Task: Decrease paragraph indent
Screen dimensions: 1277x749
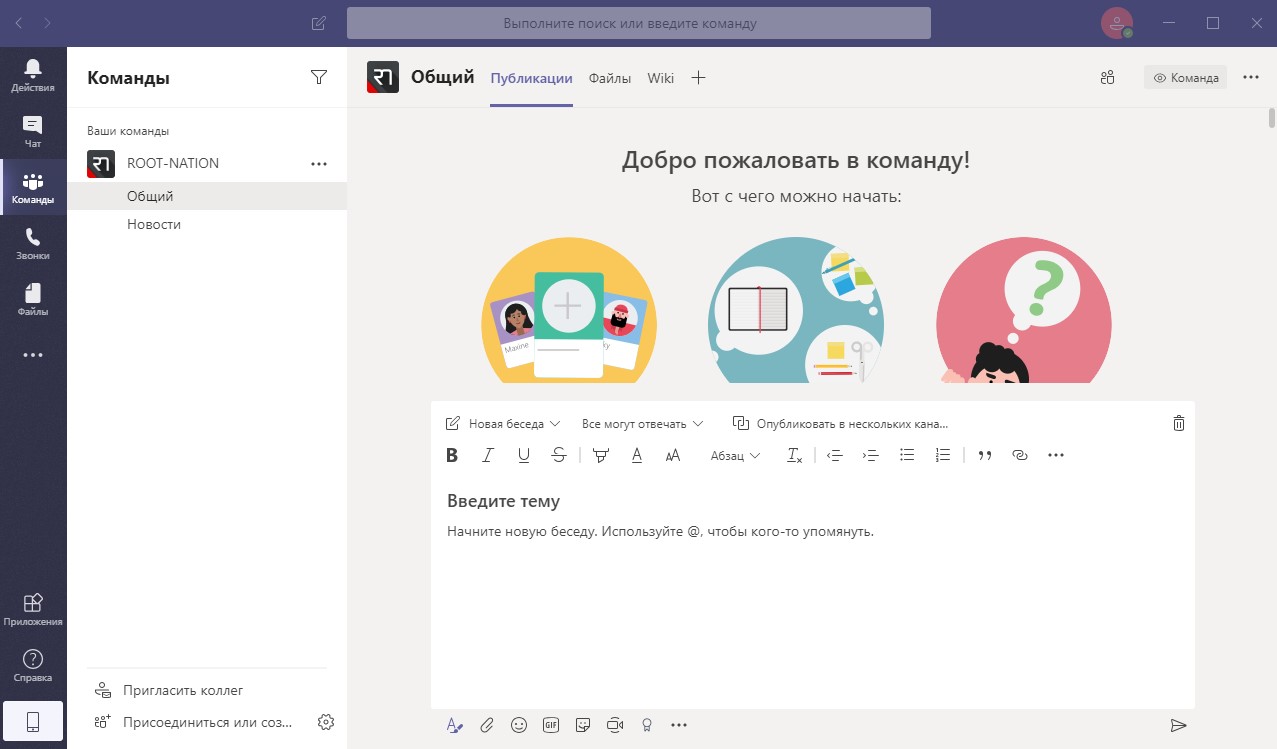Action: 835,455
